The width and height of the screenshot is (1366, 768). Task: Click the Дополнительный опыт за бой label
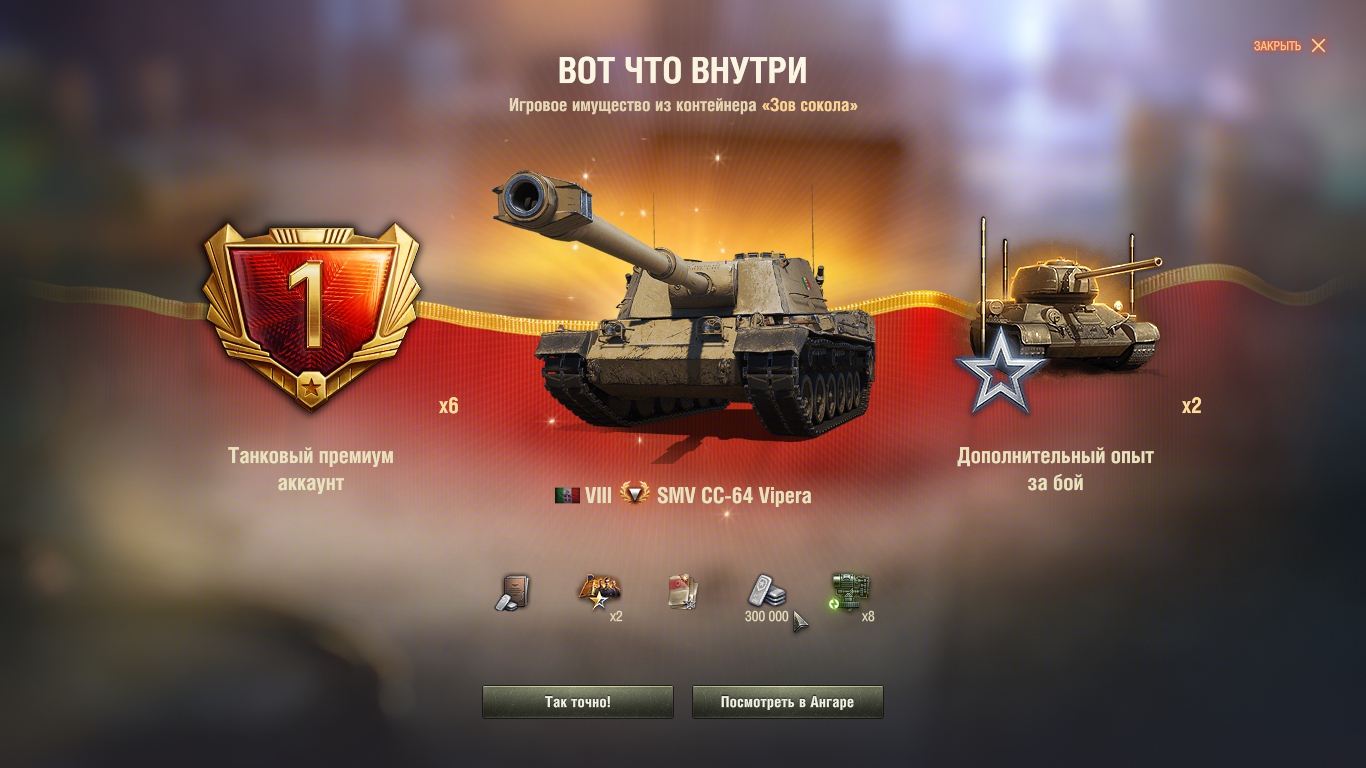pyautogui.click(x=1055, y=469)
